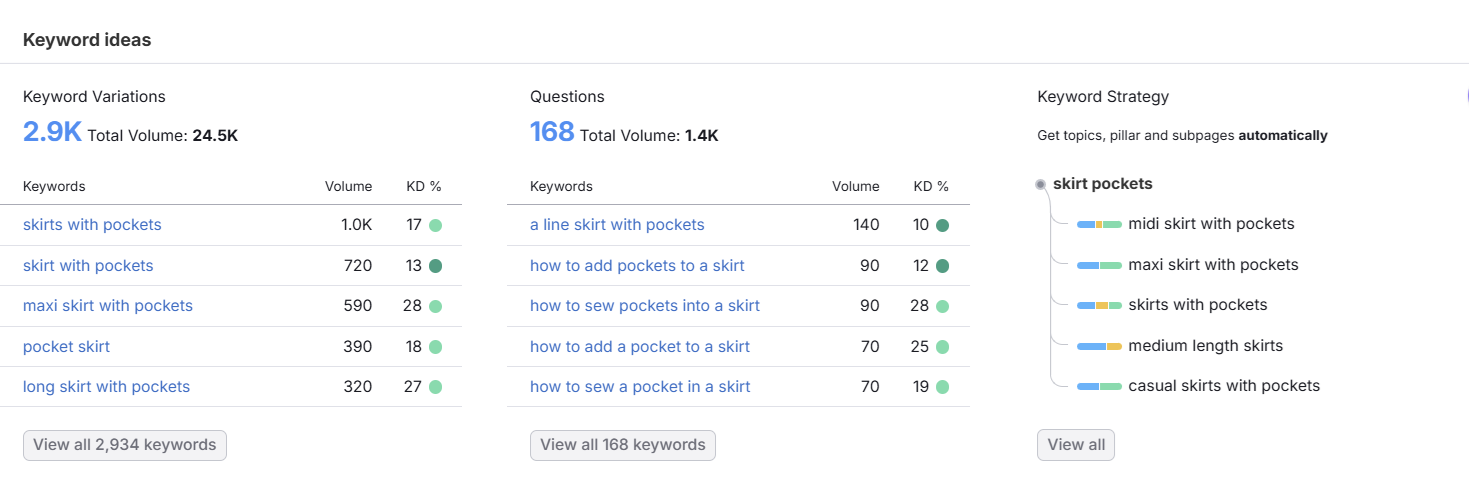The image size is (1469, 487).
Task: Click KD dot for 'skirts with pockets' variation
Action: pyautogui.click(x=435, y=225)
